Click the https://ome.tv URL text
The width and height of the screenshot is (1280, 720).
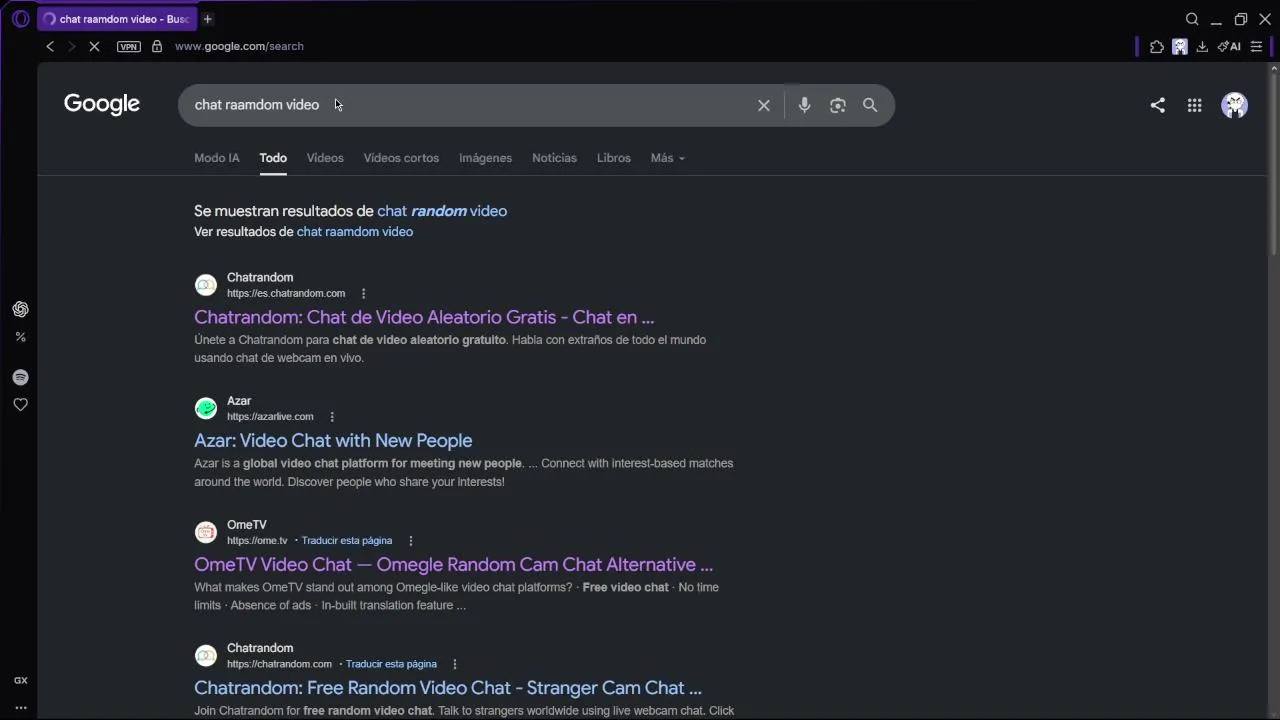tap(257, 541)
